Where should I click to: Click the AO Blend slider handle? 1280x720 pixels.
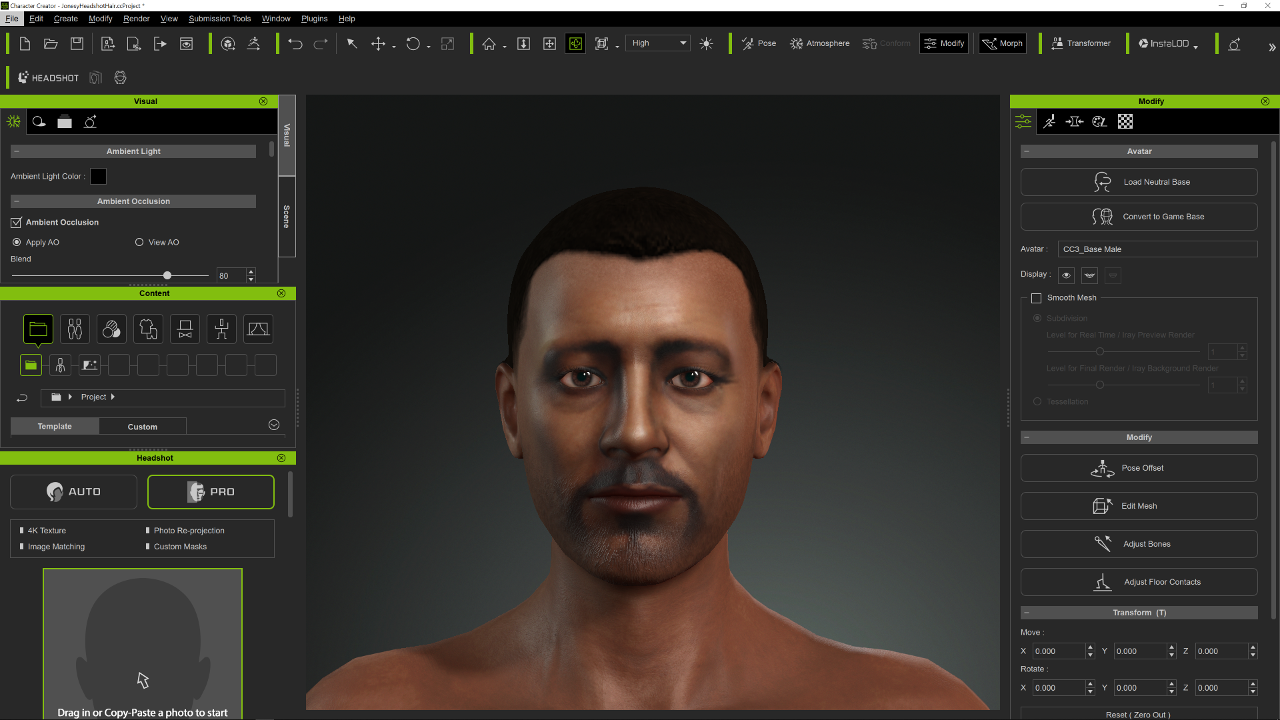(x=167, y=275)
